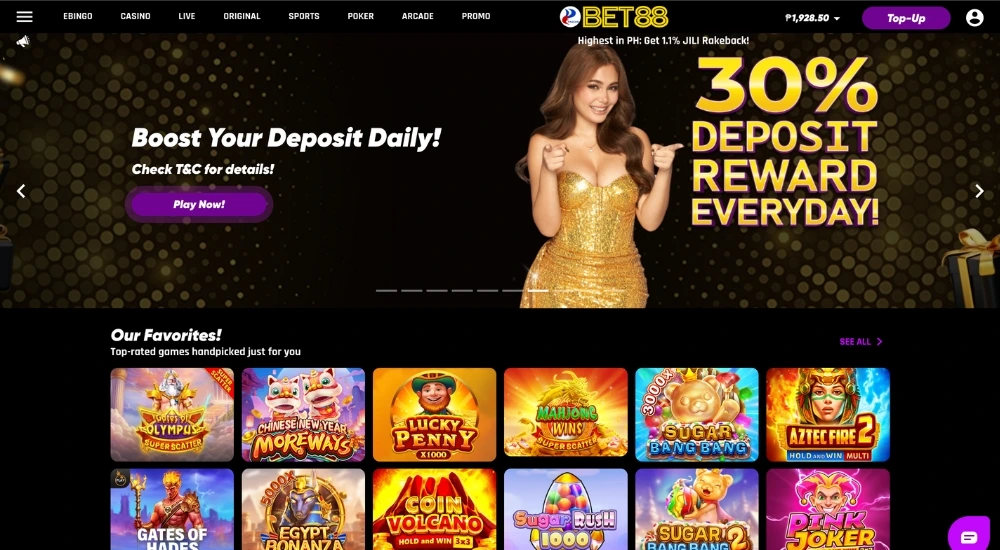Viewport: 1000px width, 550px height.
Task: Open the SPORTS menu item
Action: 304,17
